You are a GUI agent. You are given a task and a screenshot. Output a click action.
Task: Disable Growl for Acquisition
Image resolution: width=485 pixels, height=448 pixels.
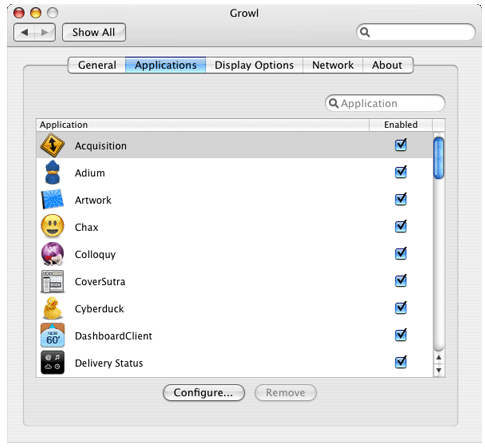click(401, 145)
